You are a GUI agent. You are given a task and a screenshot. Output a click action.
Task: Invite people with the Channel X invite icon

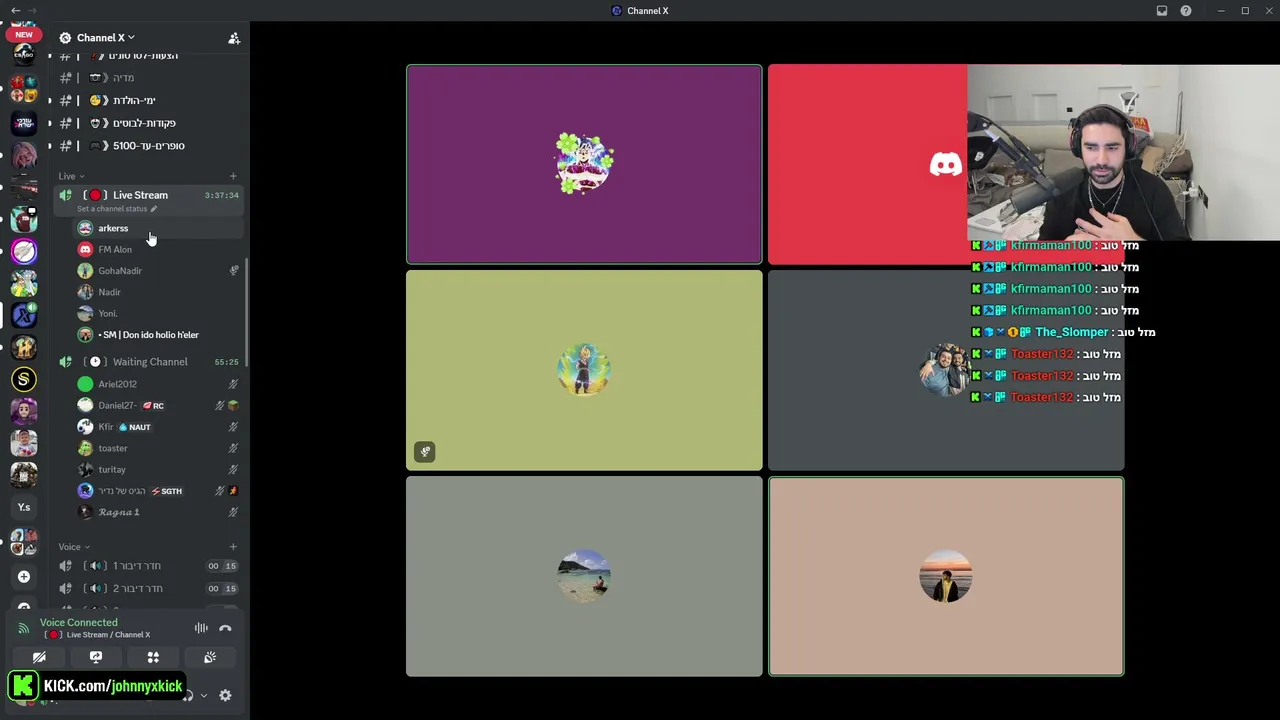click(234, 38)
